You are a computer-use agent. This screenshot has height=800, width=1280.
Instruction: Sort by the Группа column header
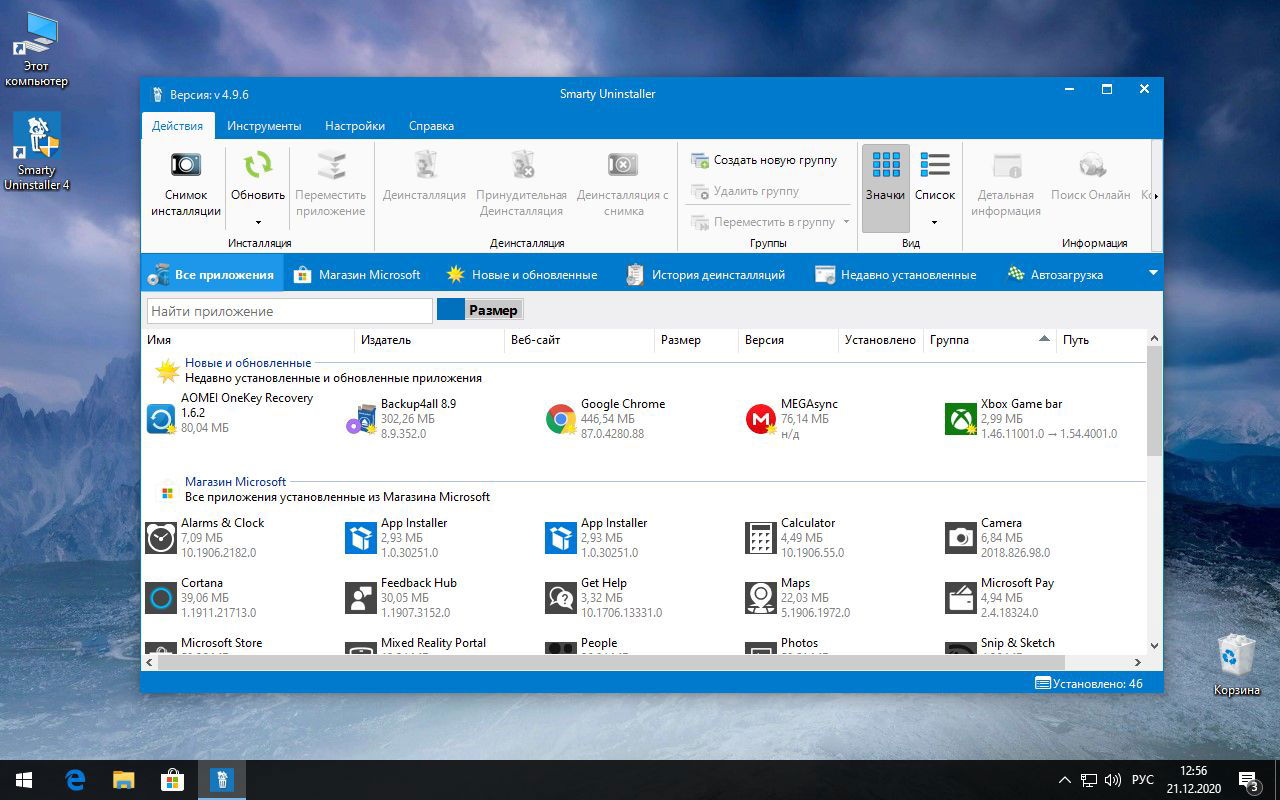[x=989, y=340]
